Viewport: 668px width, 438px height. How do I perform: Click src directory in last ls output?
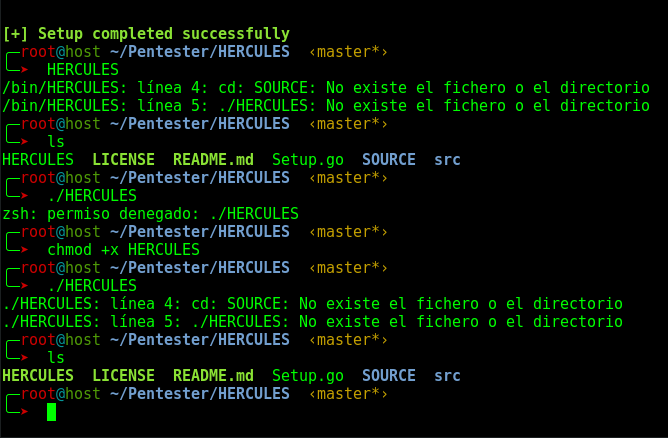(447, 376)
